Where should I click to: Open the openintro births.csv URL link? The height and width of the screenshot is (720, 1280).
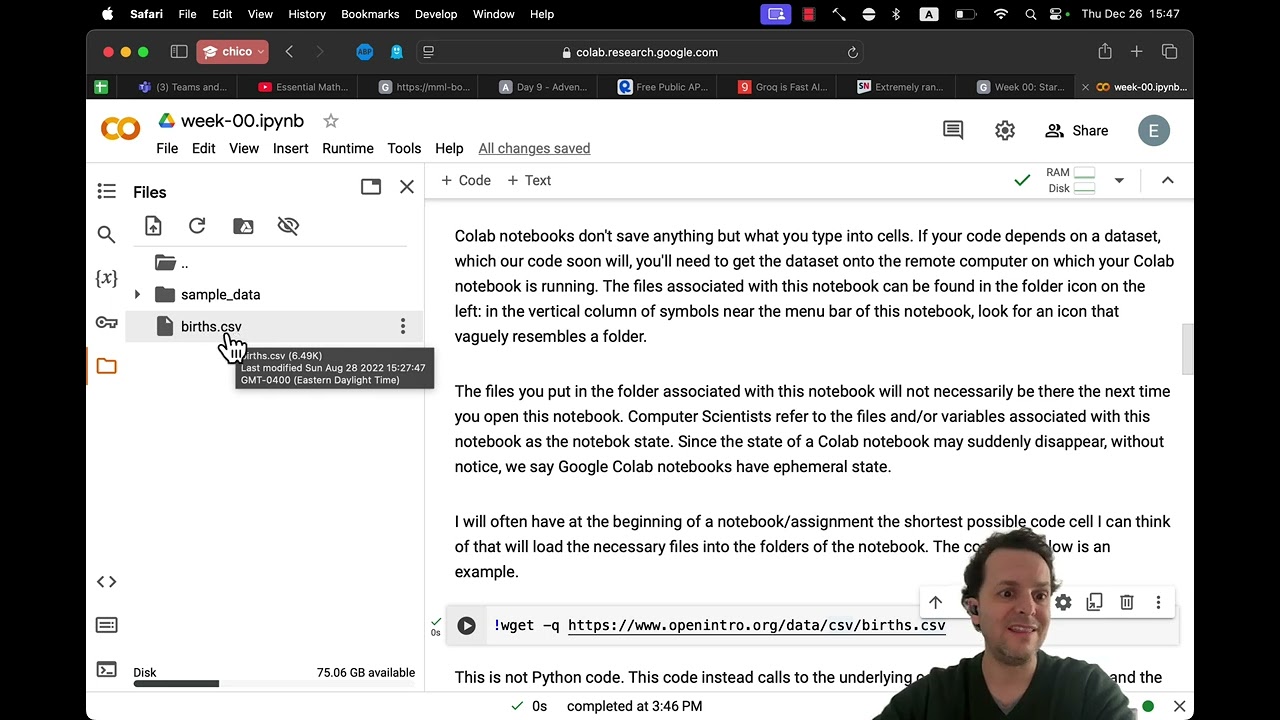(x=757, y=625)
